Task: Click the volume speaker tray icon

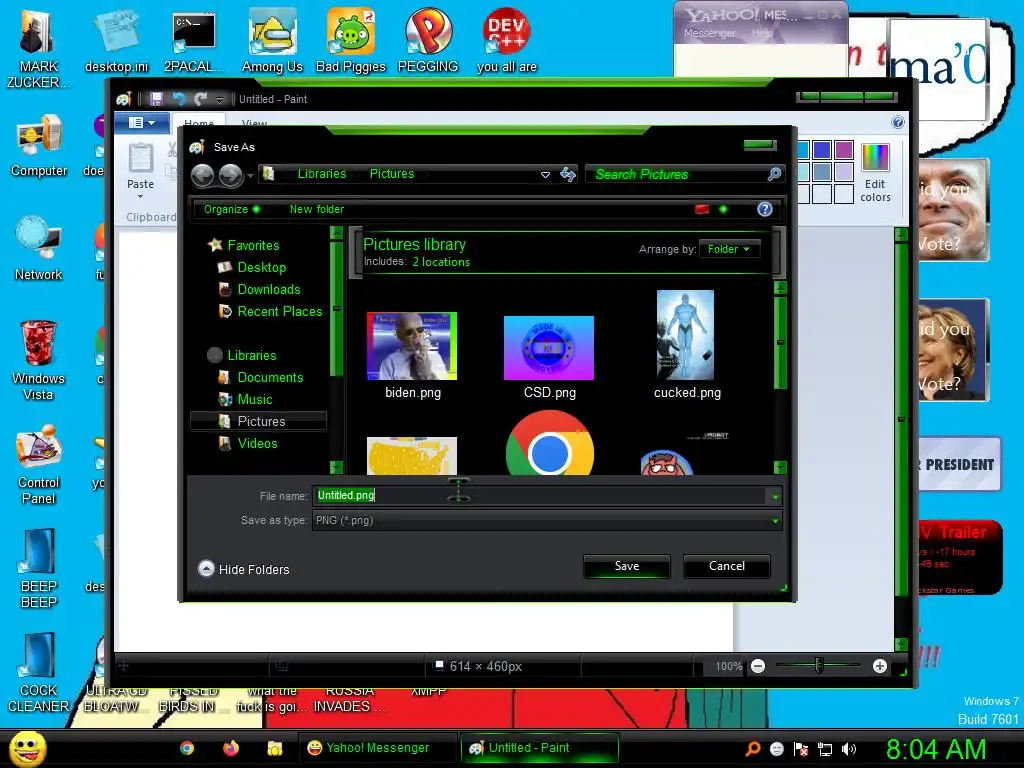Action: (x=848, y=749)
